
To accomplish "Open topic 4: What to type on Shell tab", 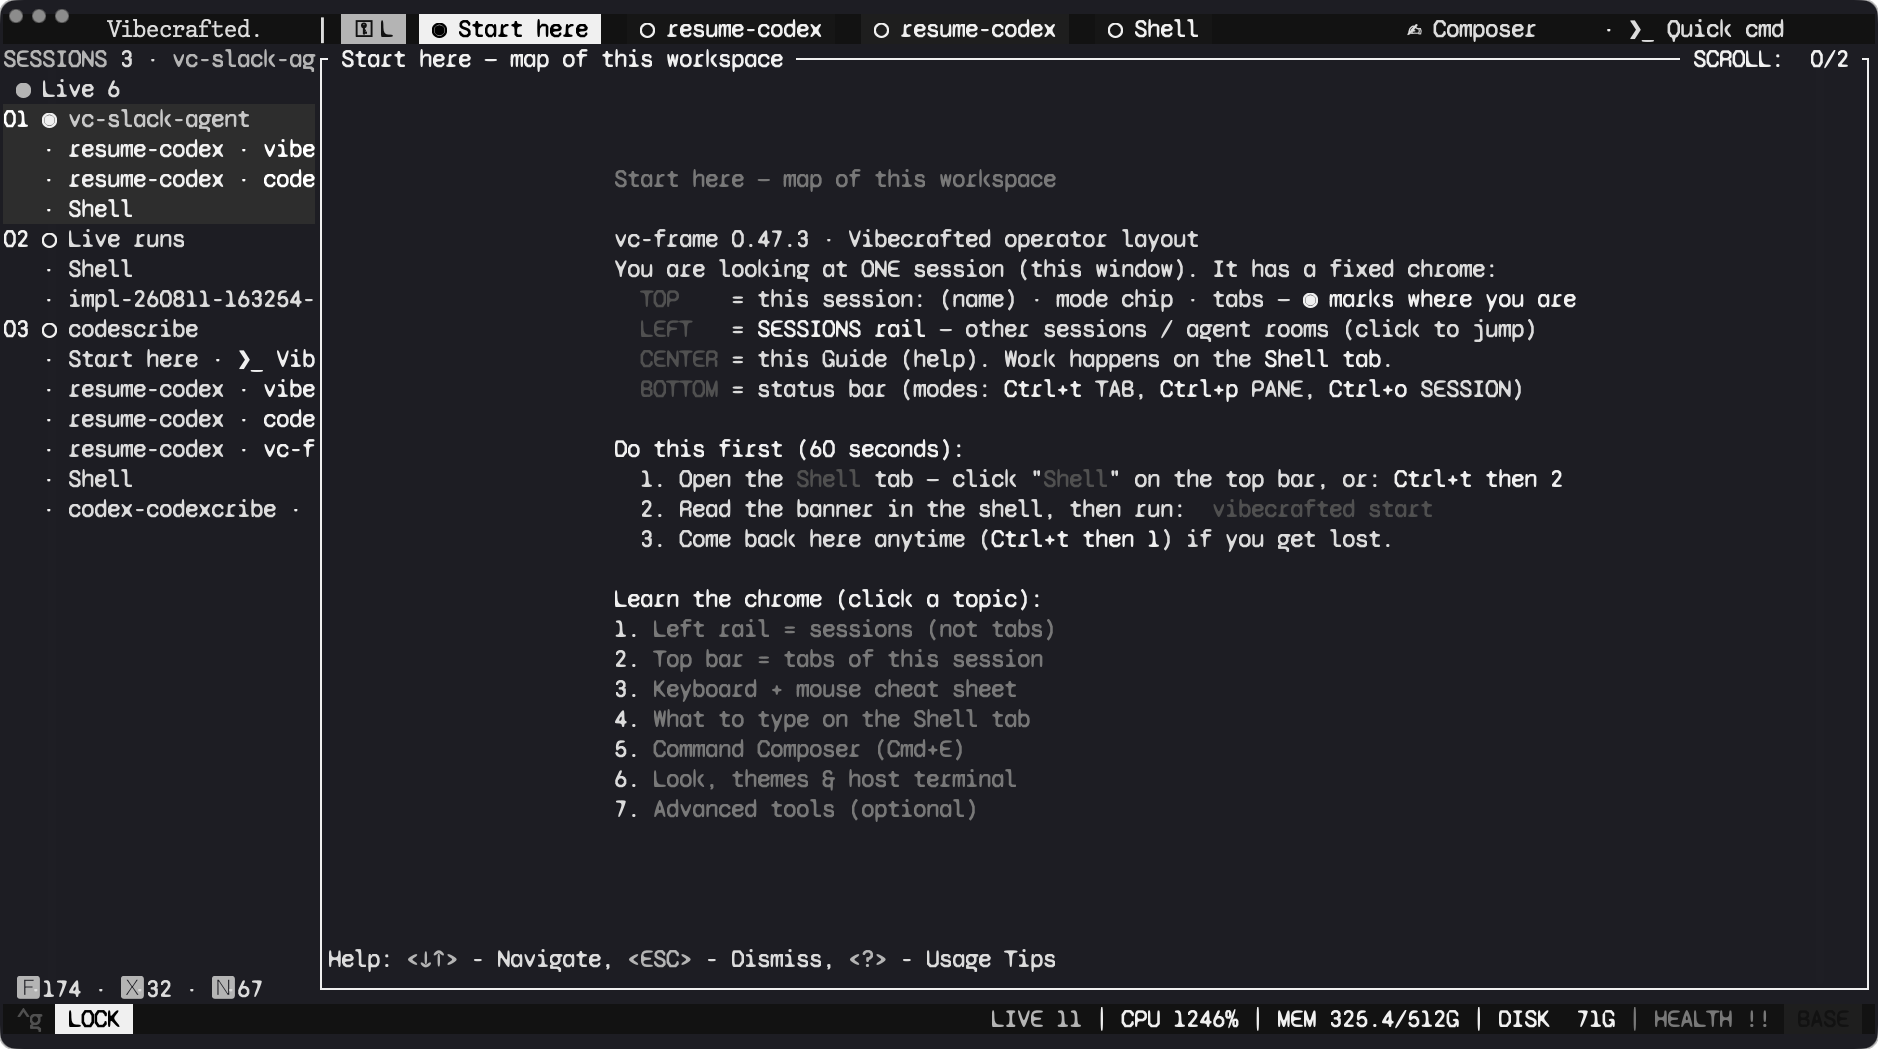I will click(841, 719).
